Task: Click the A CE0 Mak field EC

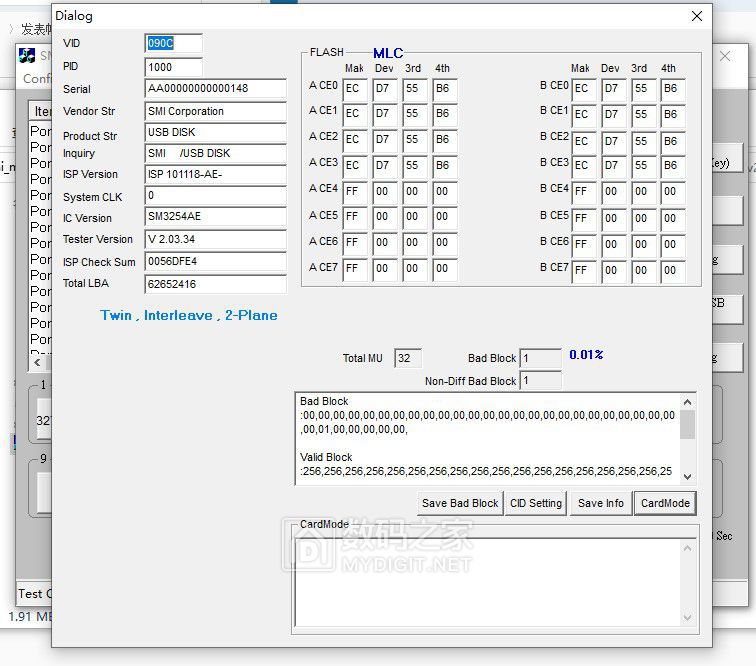Action: point(355,89)
